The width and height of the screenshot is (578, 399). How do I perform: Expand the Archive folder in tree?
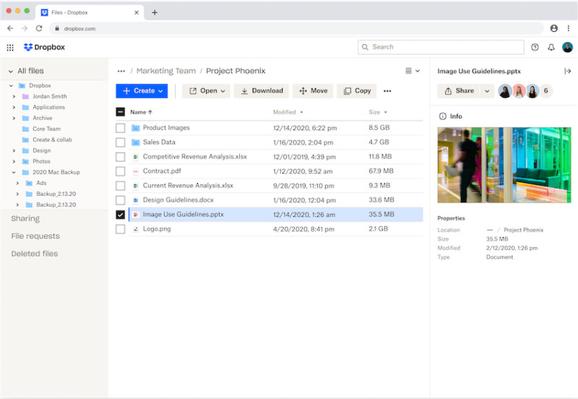click(x=14, y=118)
